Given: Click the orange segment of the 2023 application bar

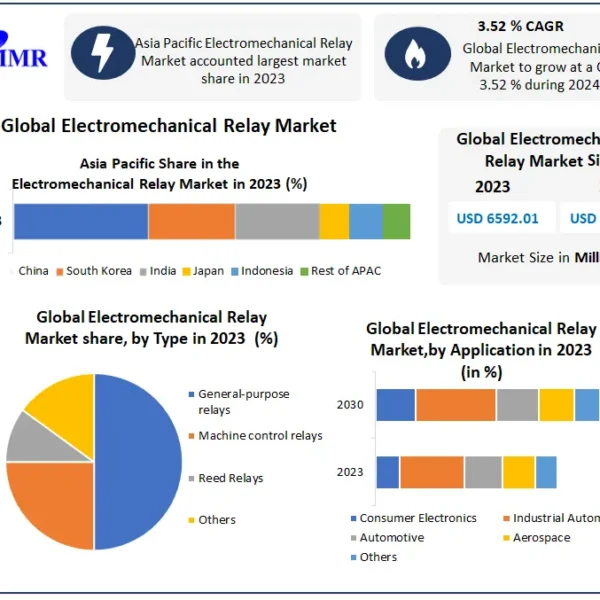Looking at the screenshot, I should 432,472.
